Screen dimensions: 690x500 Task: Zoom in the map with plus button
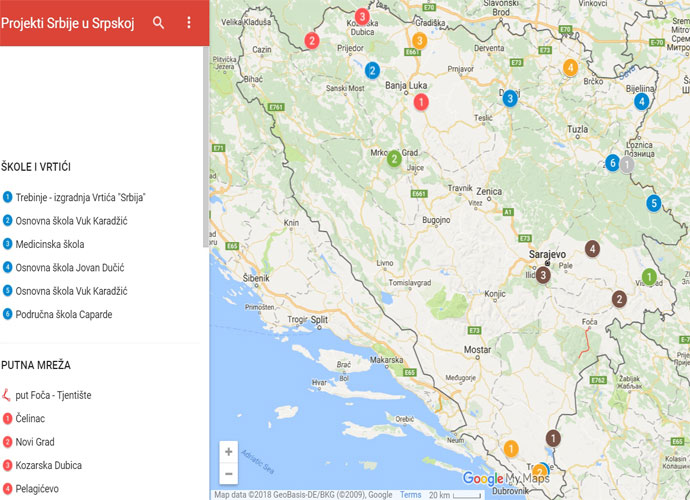click(229, 451)
